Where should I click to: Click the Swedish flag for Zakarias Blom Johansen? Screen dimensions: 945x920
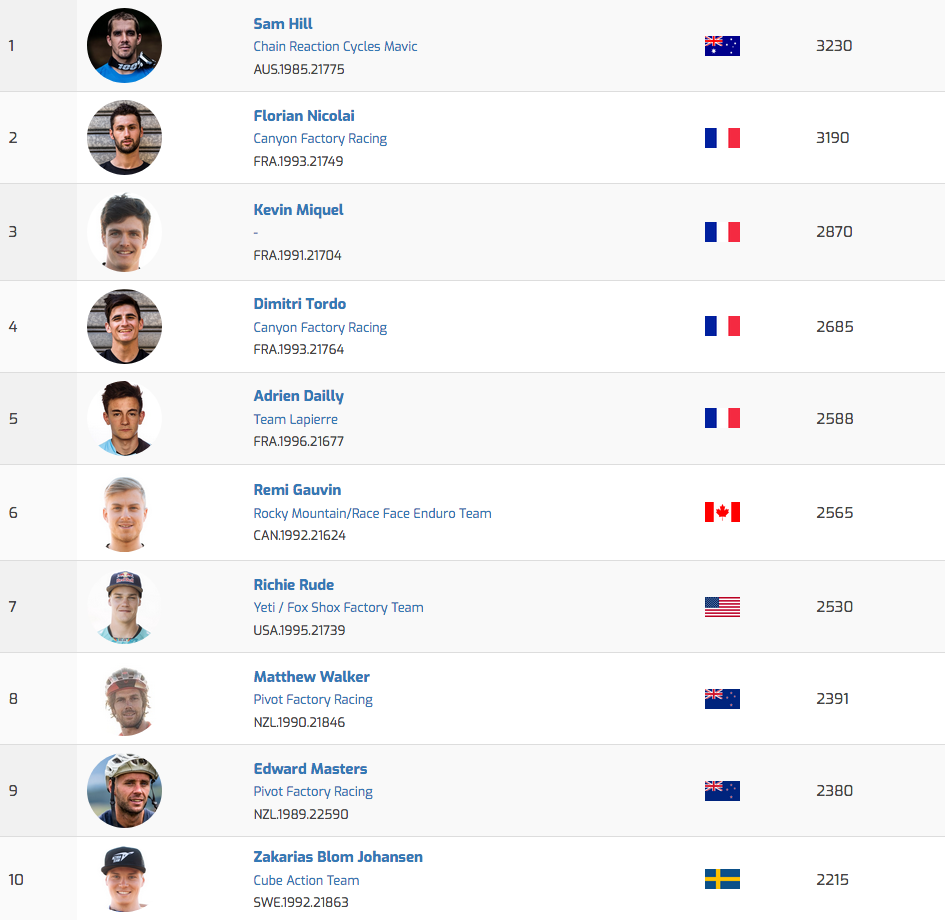point(722,880)
